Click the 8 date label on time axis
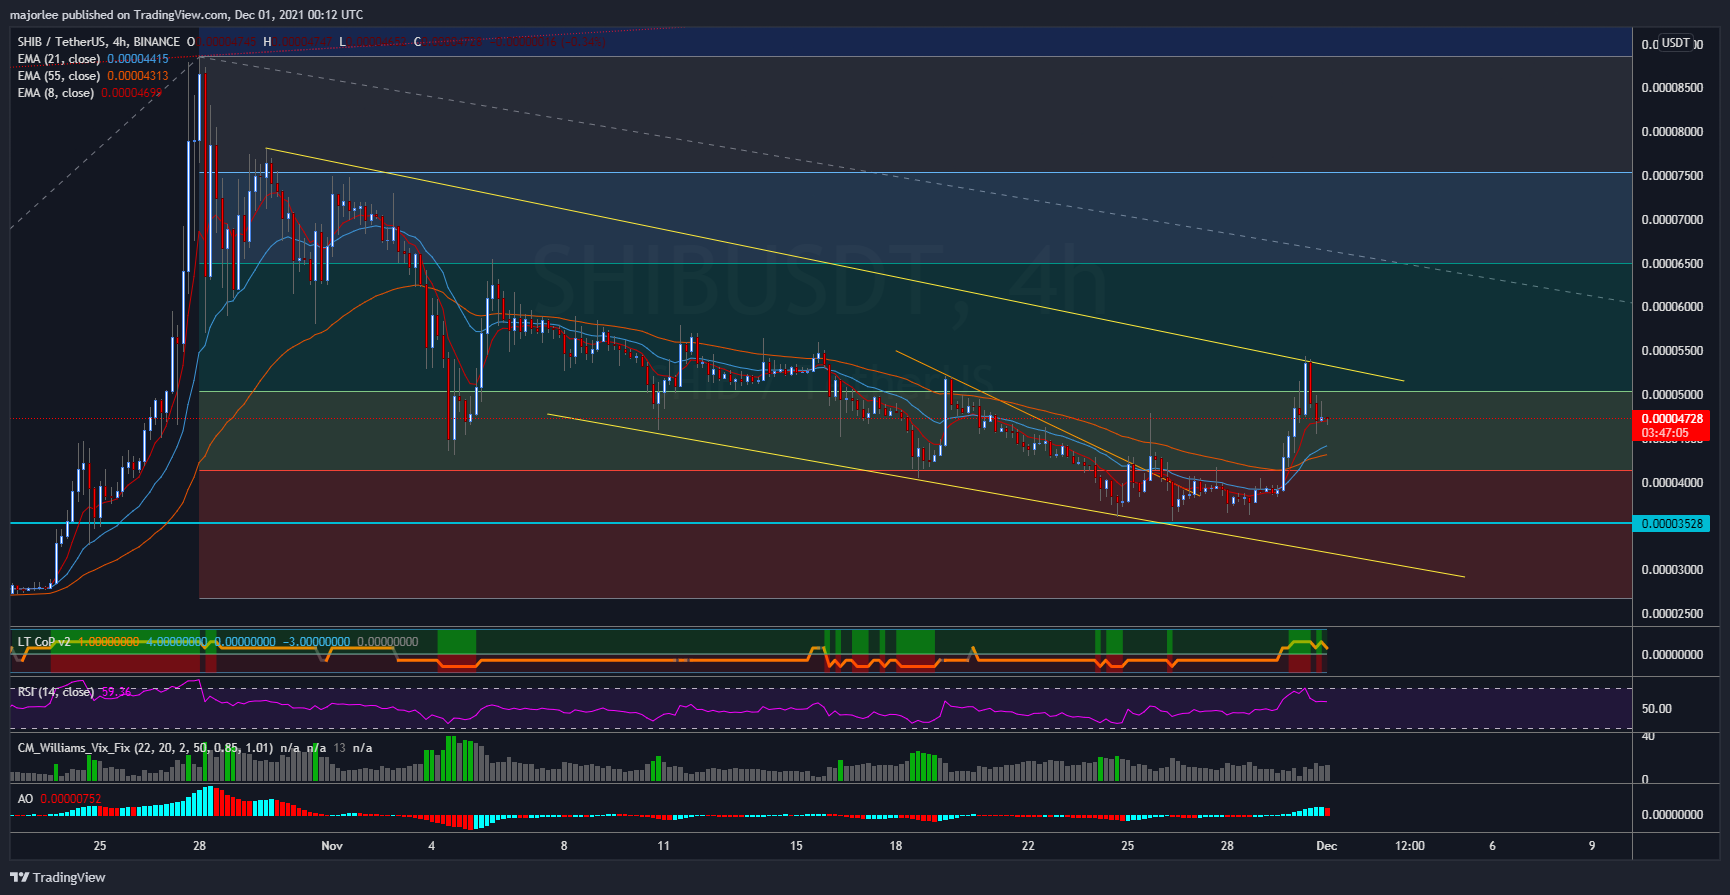 pos(564,846)
